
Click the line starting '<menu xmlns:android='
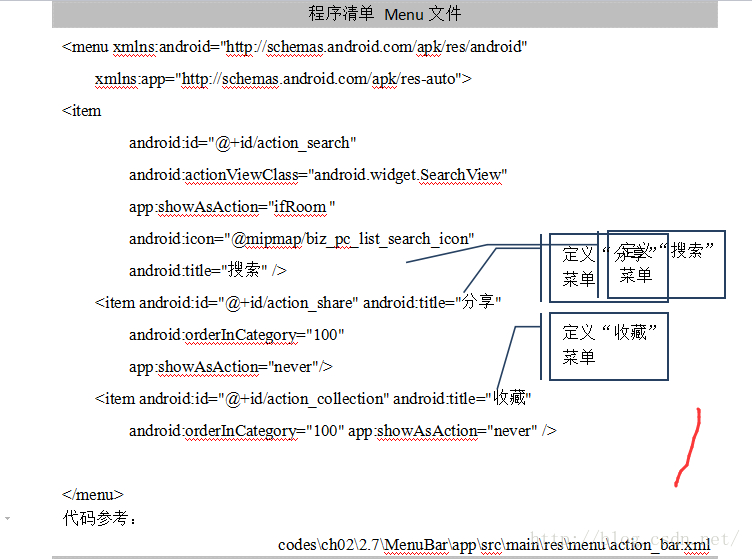pos(294,47)
